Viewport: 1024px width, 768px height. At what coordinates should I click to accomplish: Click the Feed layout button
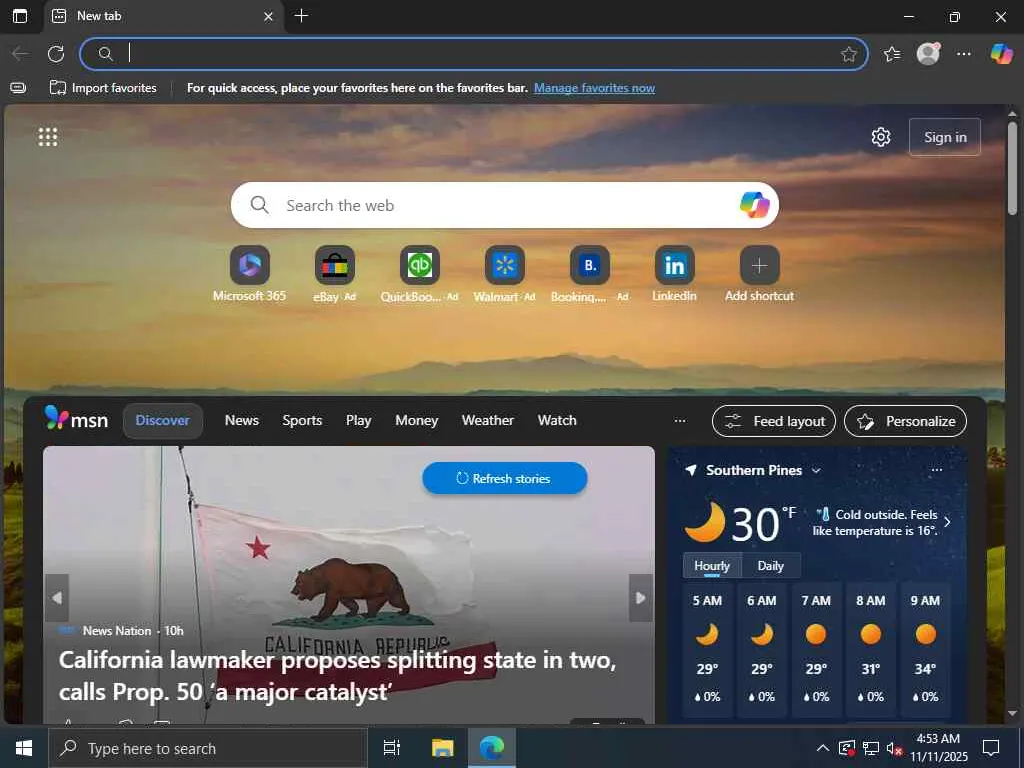[x=773, y=421]
